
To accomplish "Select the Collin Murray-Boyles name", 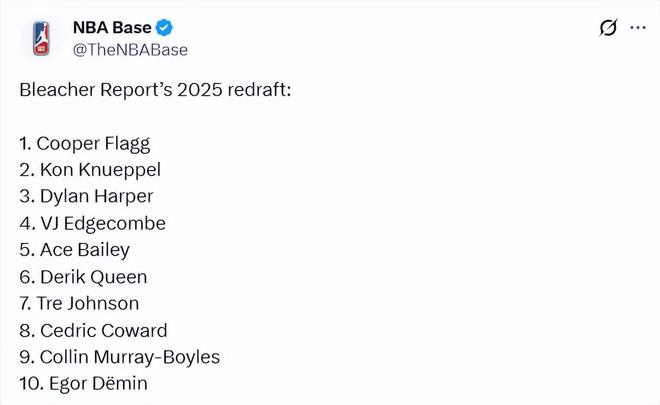I will [129, 357].
